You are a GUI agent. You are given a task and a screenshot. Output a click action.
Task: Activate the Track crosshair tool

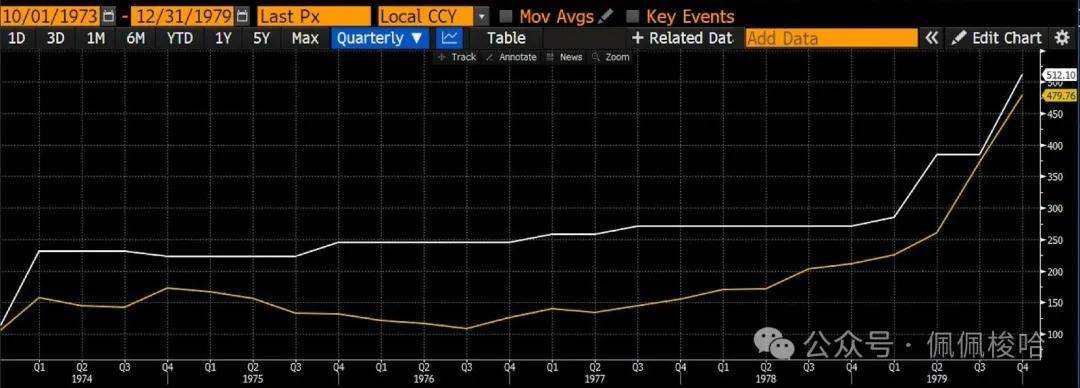(457, 57)
